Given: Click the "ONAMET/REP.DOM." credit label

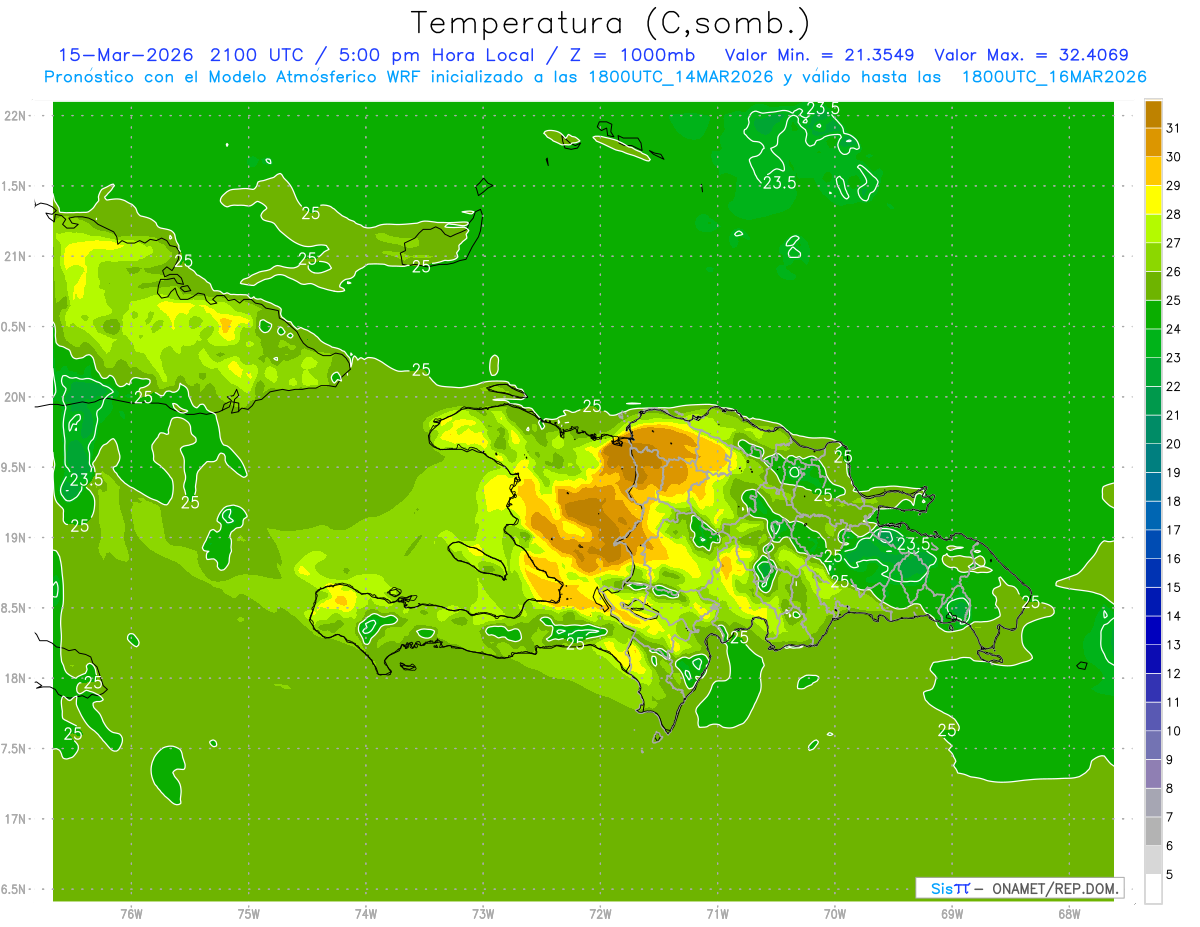Looking at the screenshot, I should (x=1056, y=888).
